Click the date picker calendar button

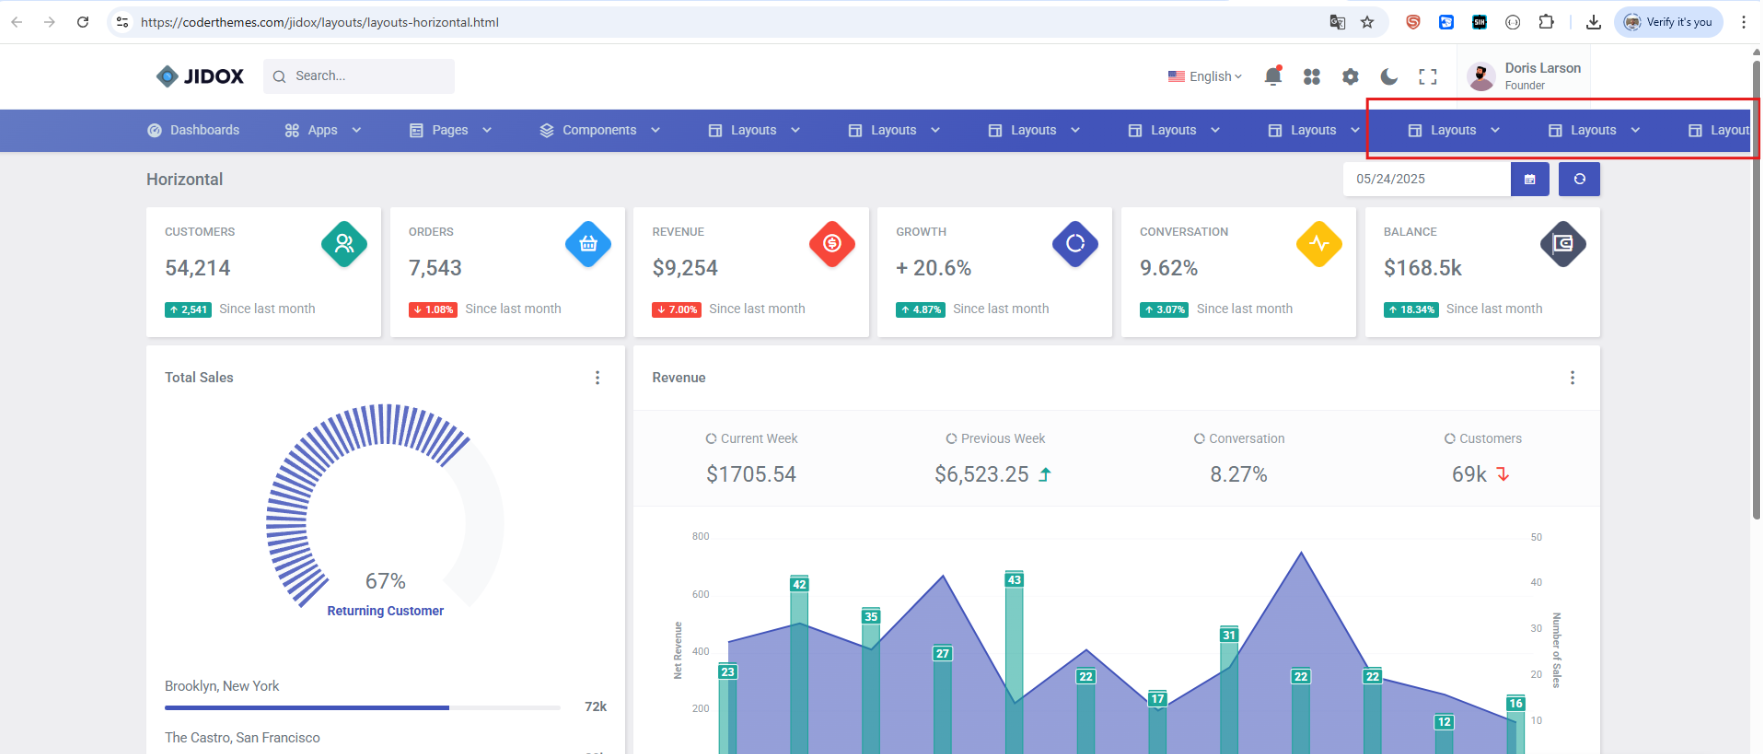pos(1530,179)
